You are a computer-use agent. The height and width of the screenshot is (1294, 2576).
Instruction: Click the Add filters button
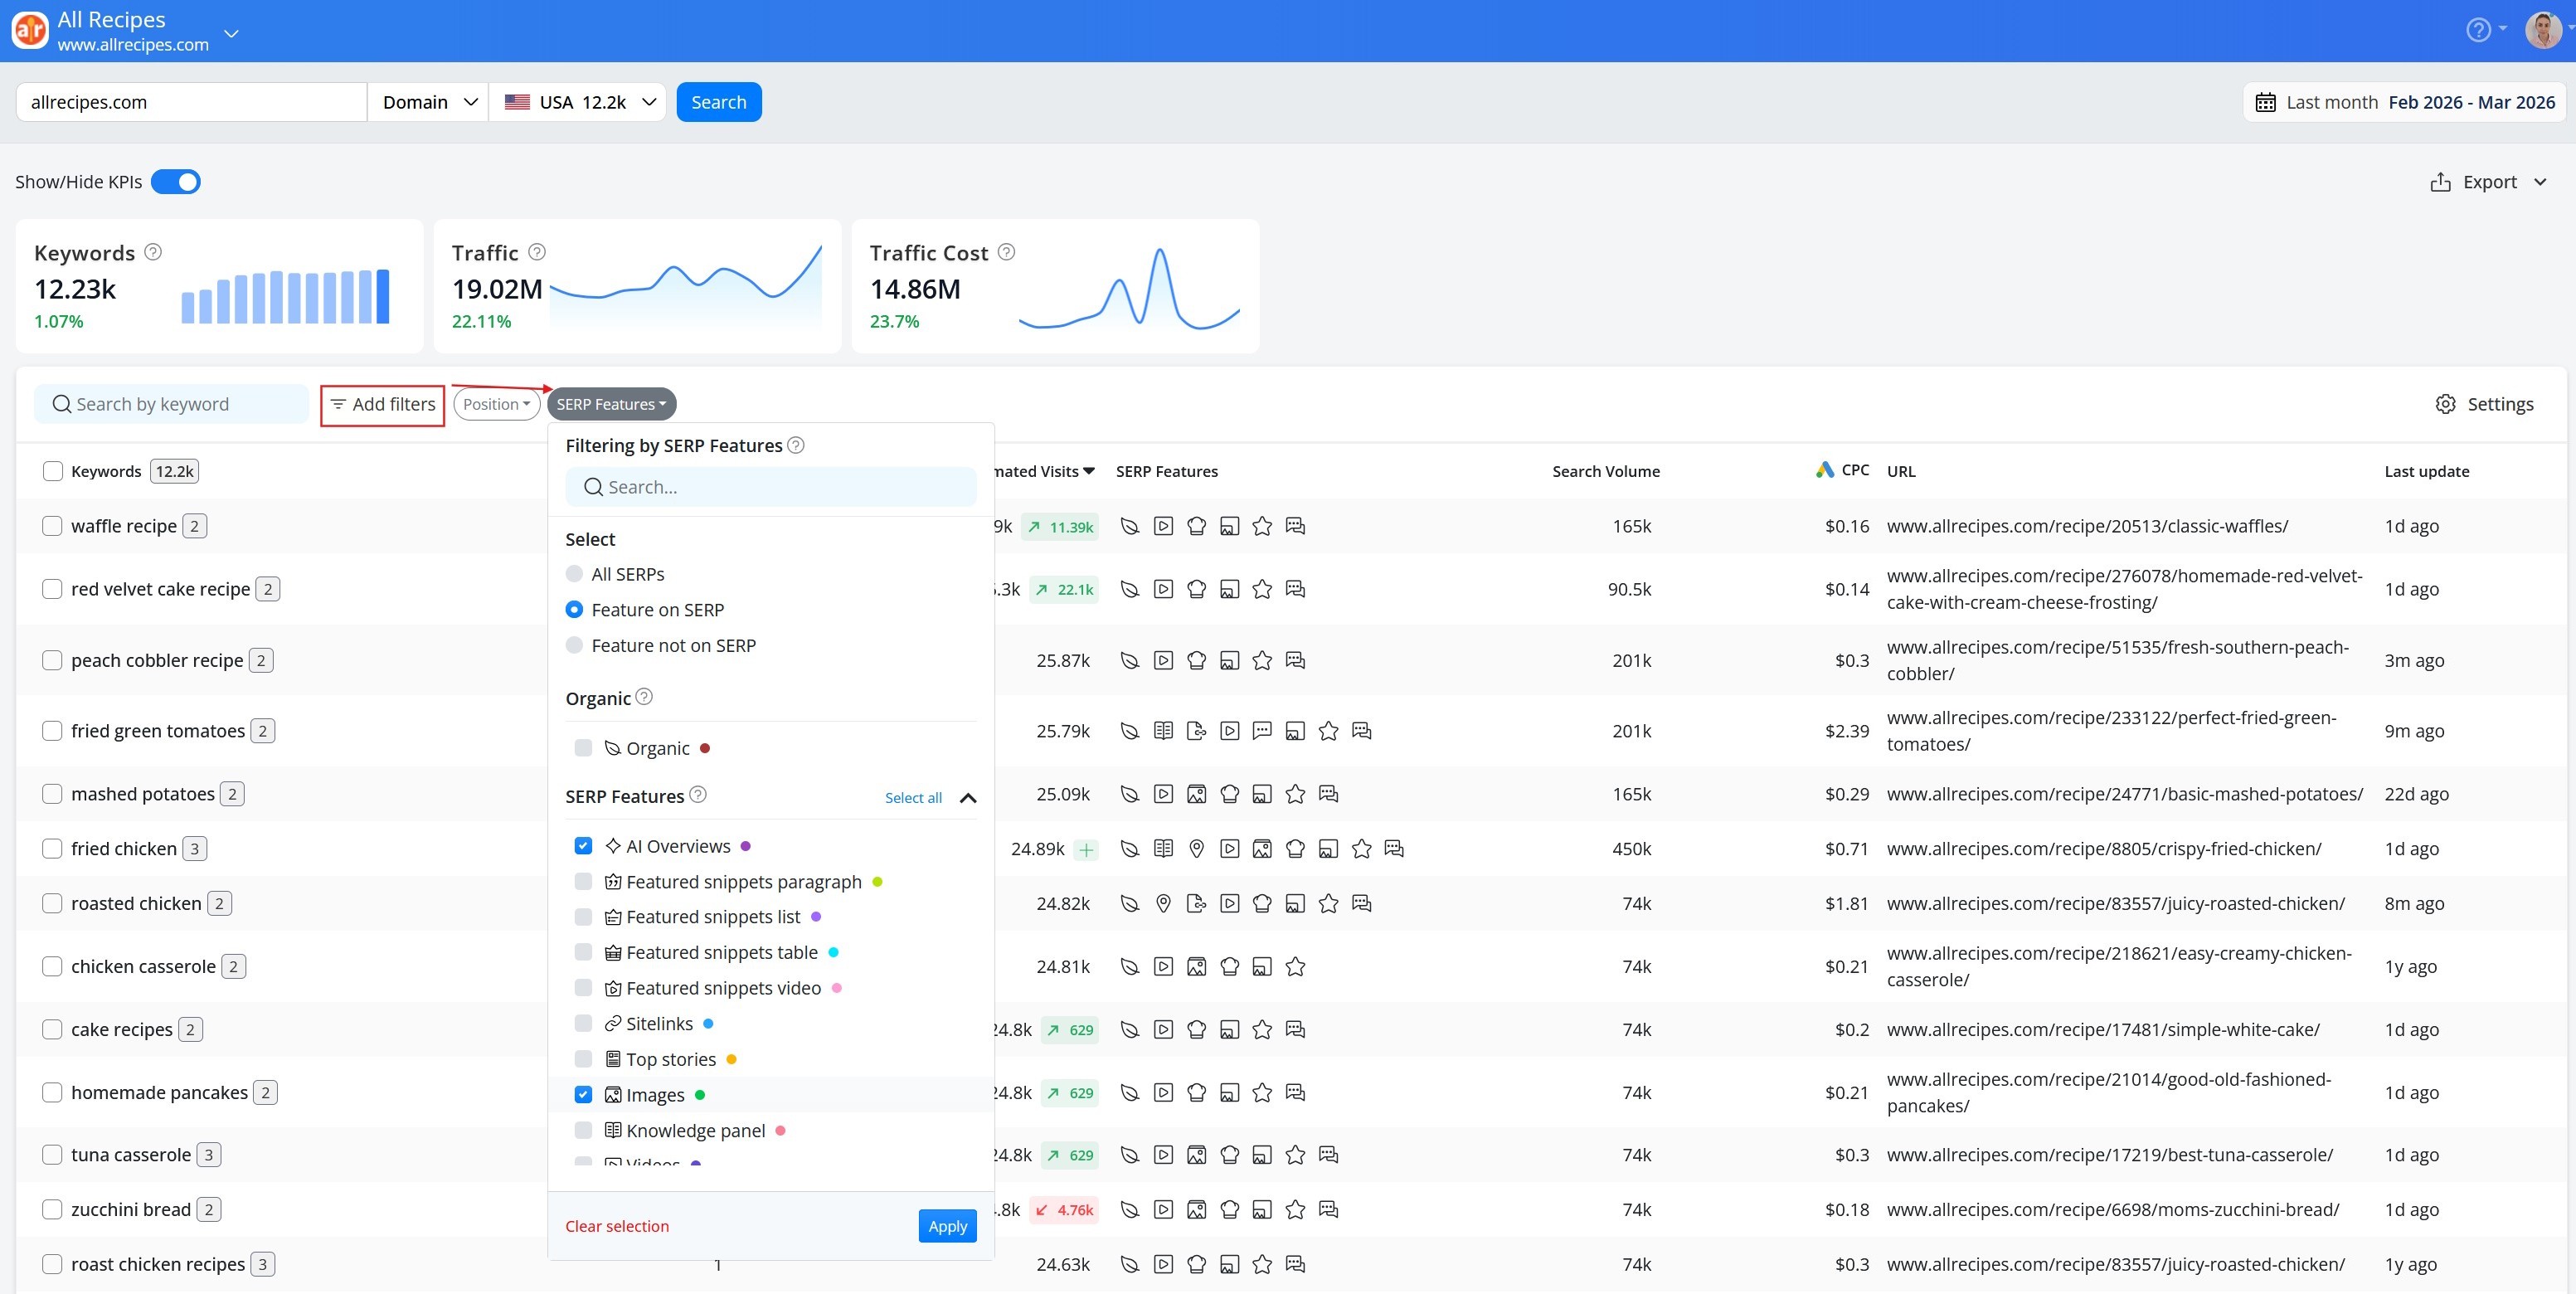point(383,404)
